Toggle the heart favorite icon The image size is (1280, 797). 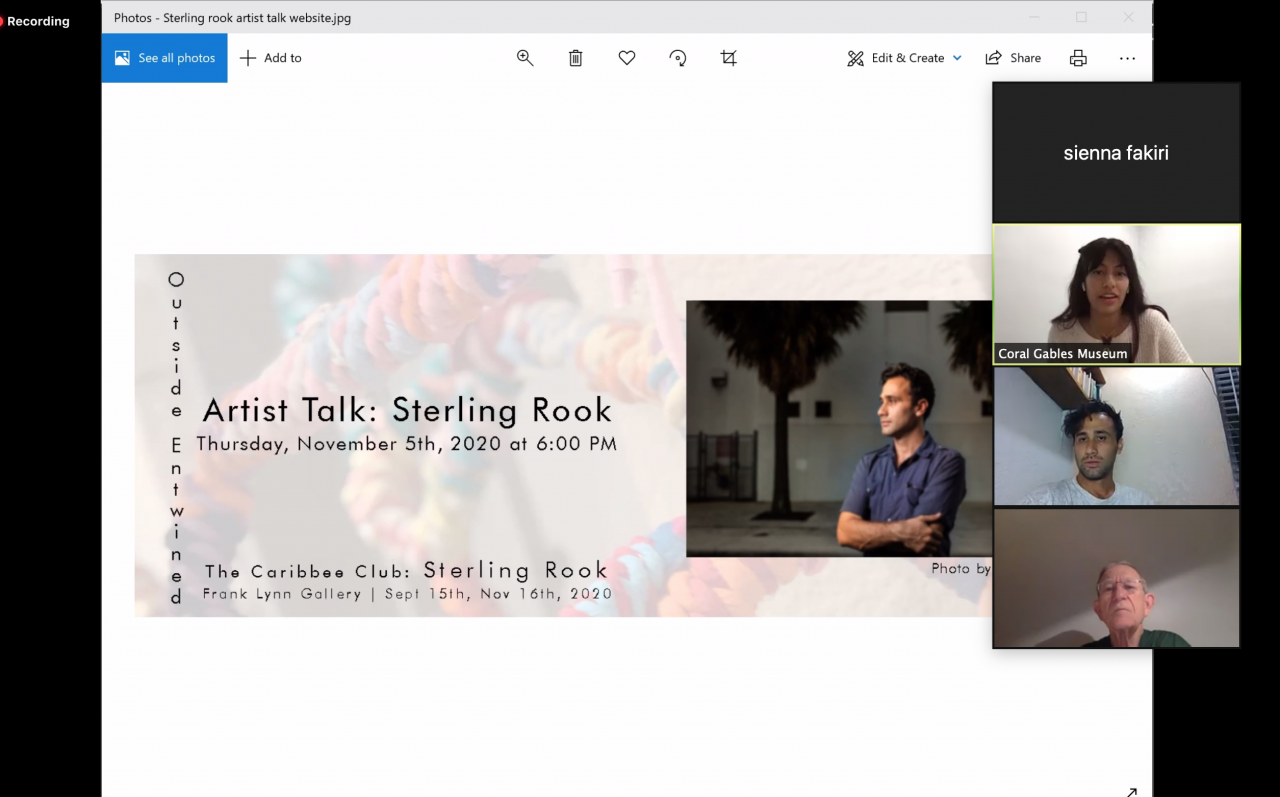pyautogui.click(x=627, y=58)
